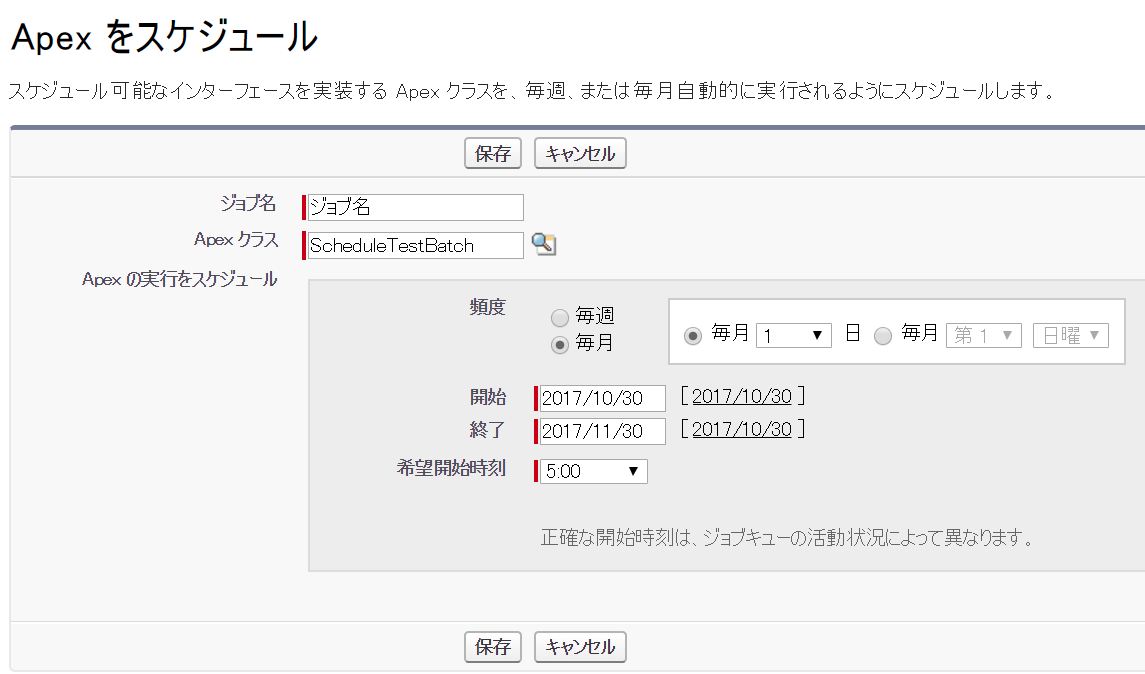This screenshot has height=674, width=1145.
Task: Click the 2017/10/30 link beside 終了
Action: [x=746, y=429]
